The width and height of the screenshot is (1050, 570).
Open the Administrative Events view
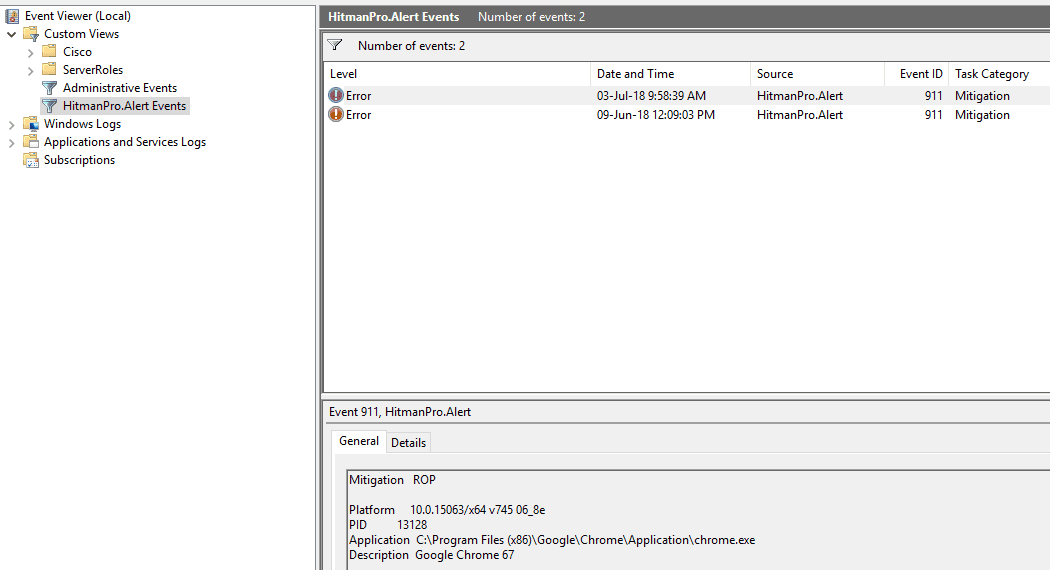click(120, 88)
